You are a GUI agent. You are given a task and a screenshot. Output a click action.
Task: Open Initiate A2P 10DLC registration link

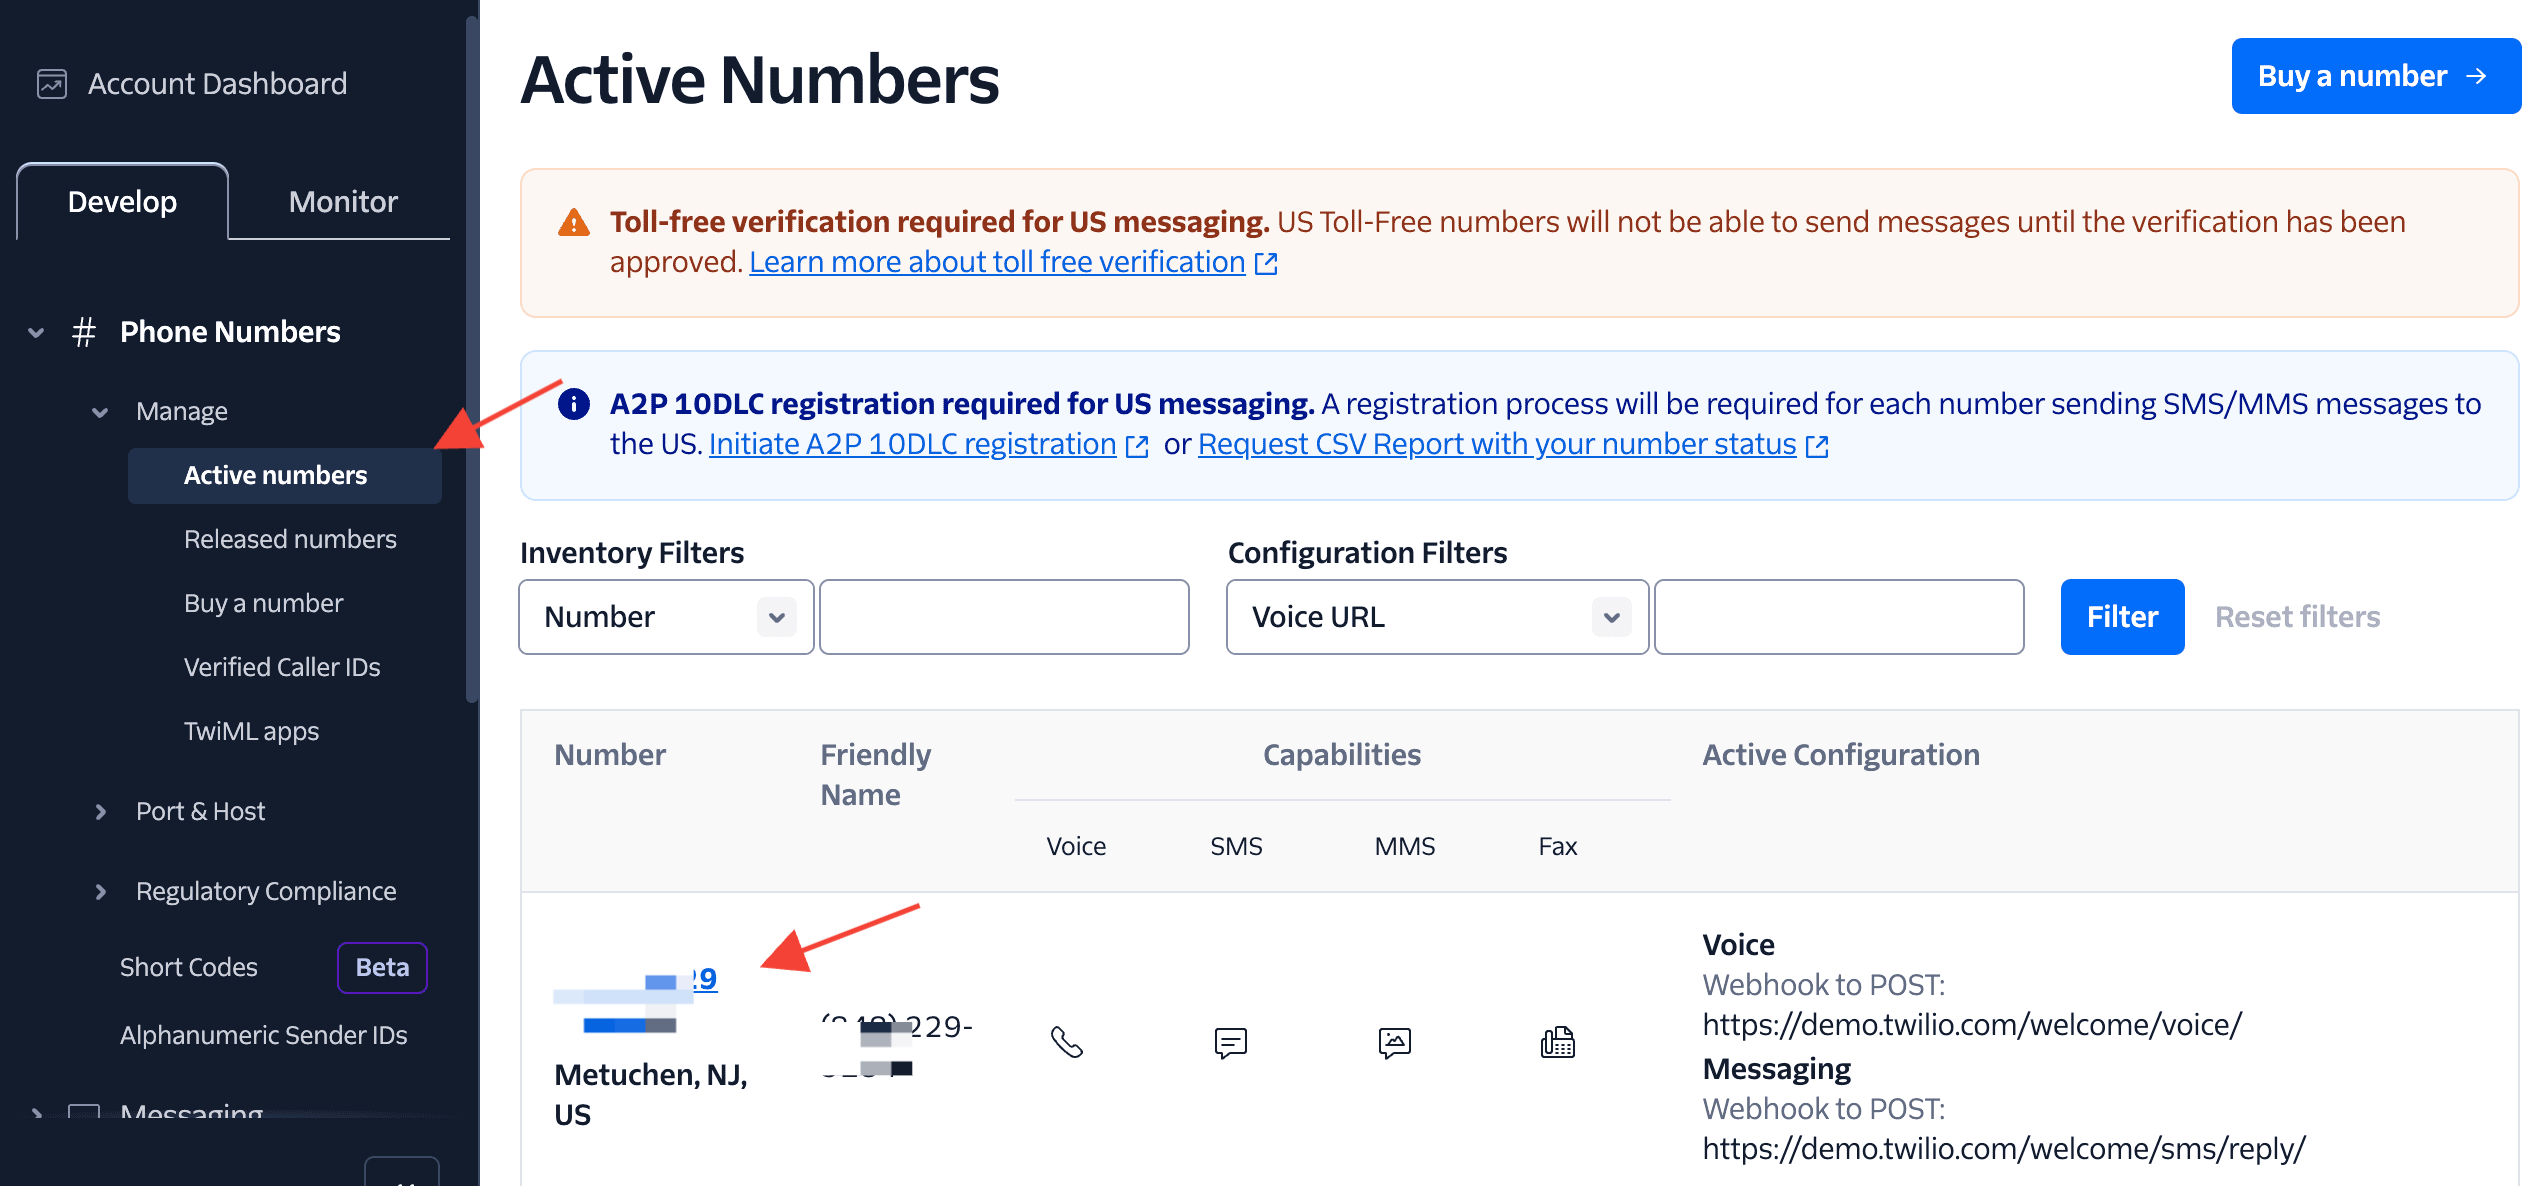click(912, 444)
